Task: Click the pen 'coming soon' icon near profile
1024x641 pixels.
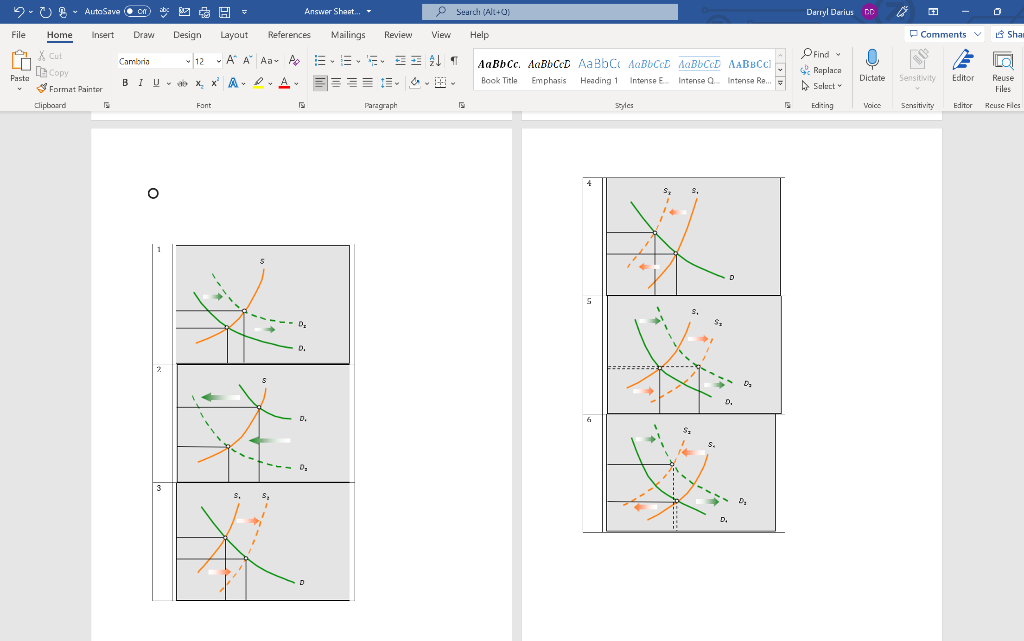Action: click(x=902, y=12)
